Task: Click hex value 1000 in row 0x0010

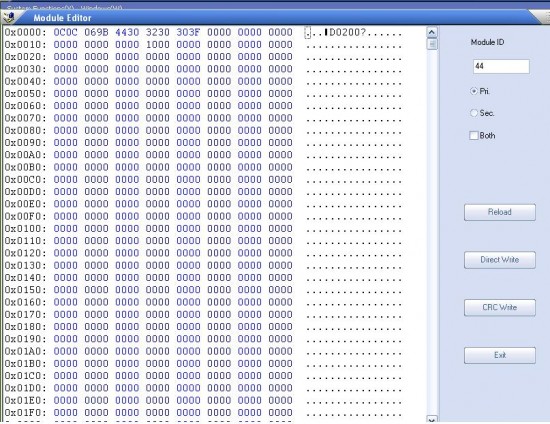Action: click(x=157, y=45)
